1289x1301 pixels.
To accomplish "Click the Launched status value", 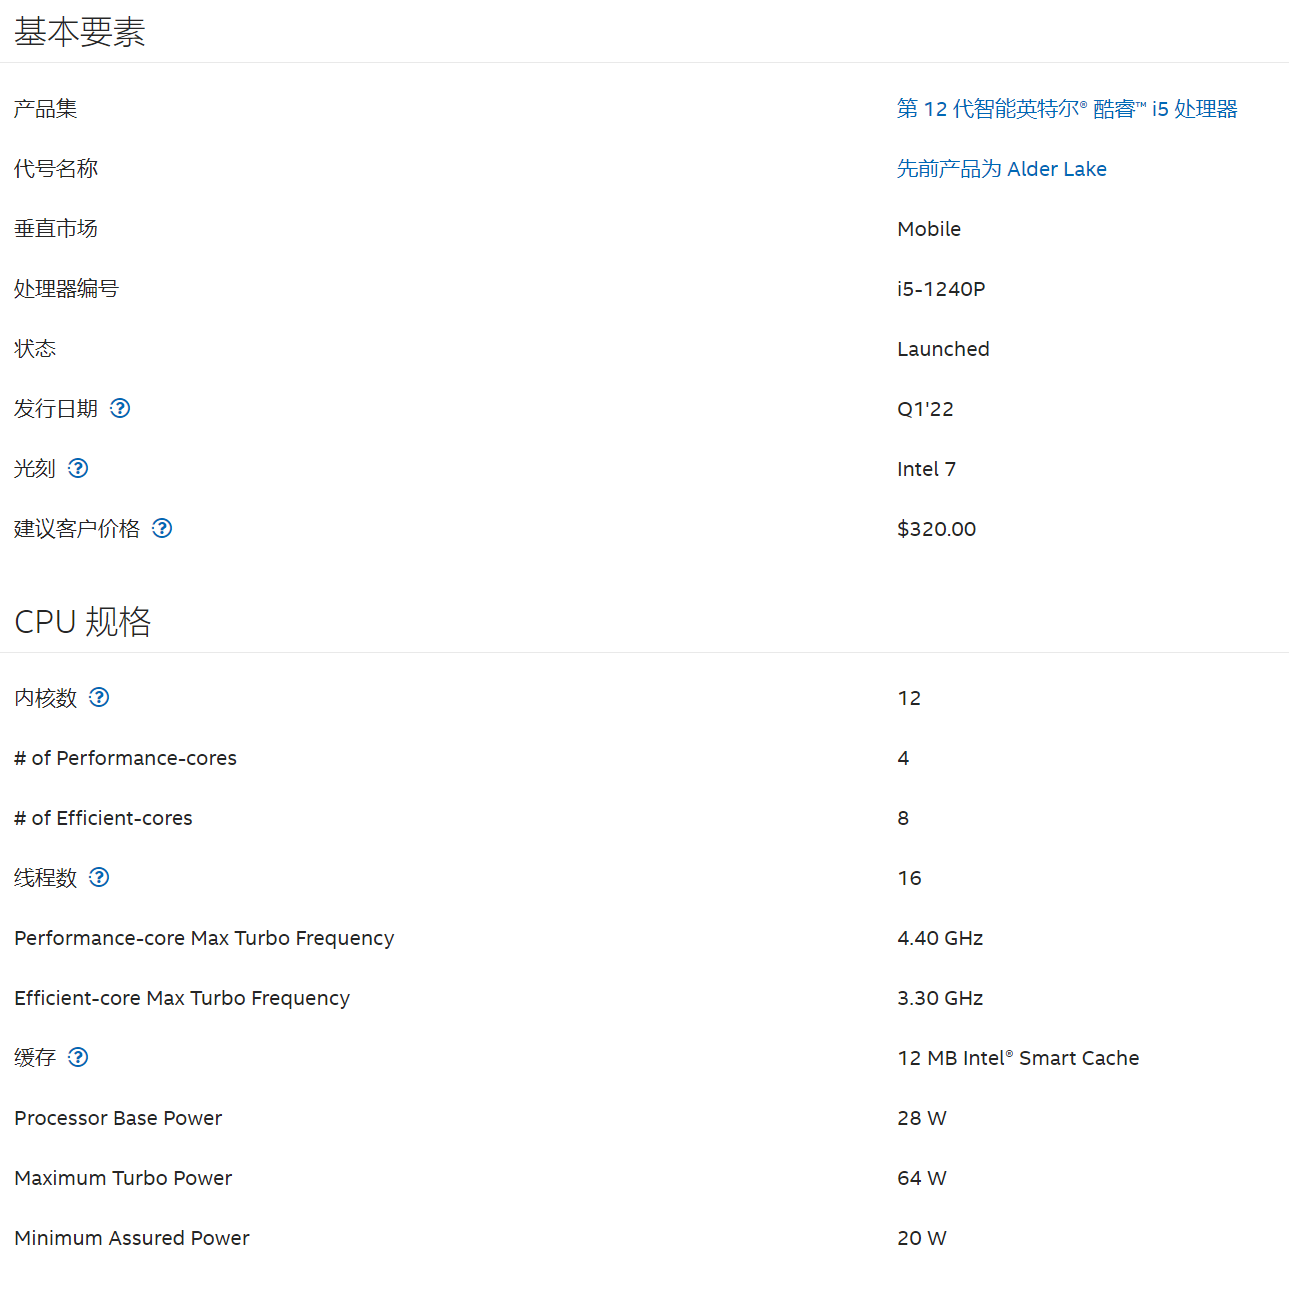I will click(x=943, y=349).
